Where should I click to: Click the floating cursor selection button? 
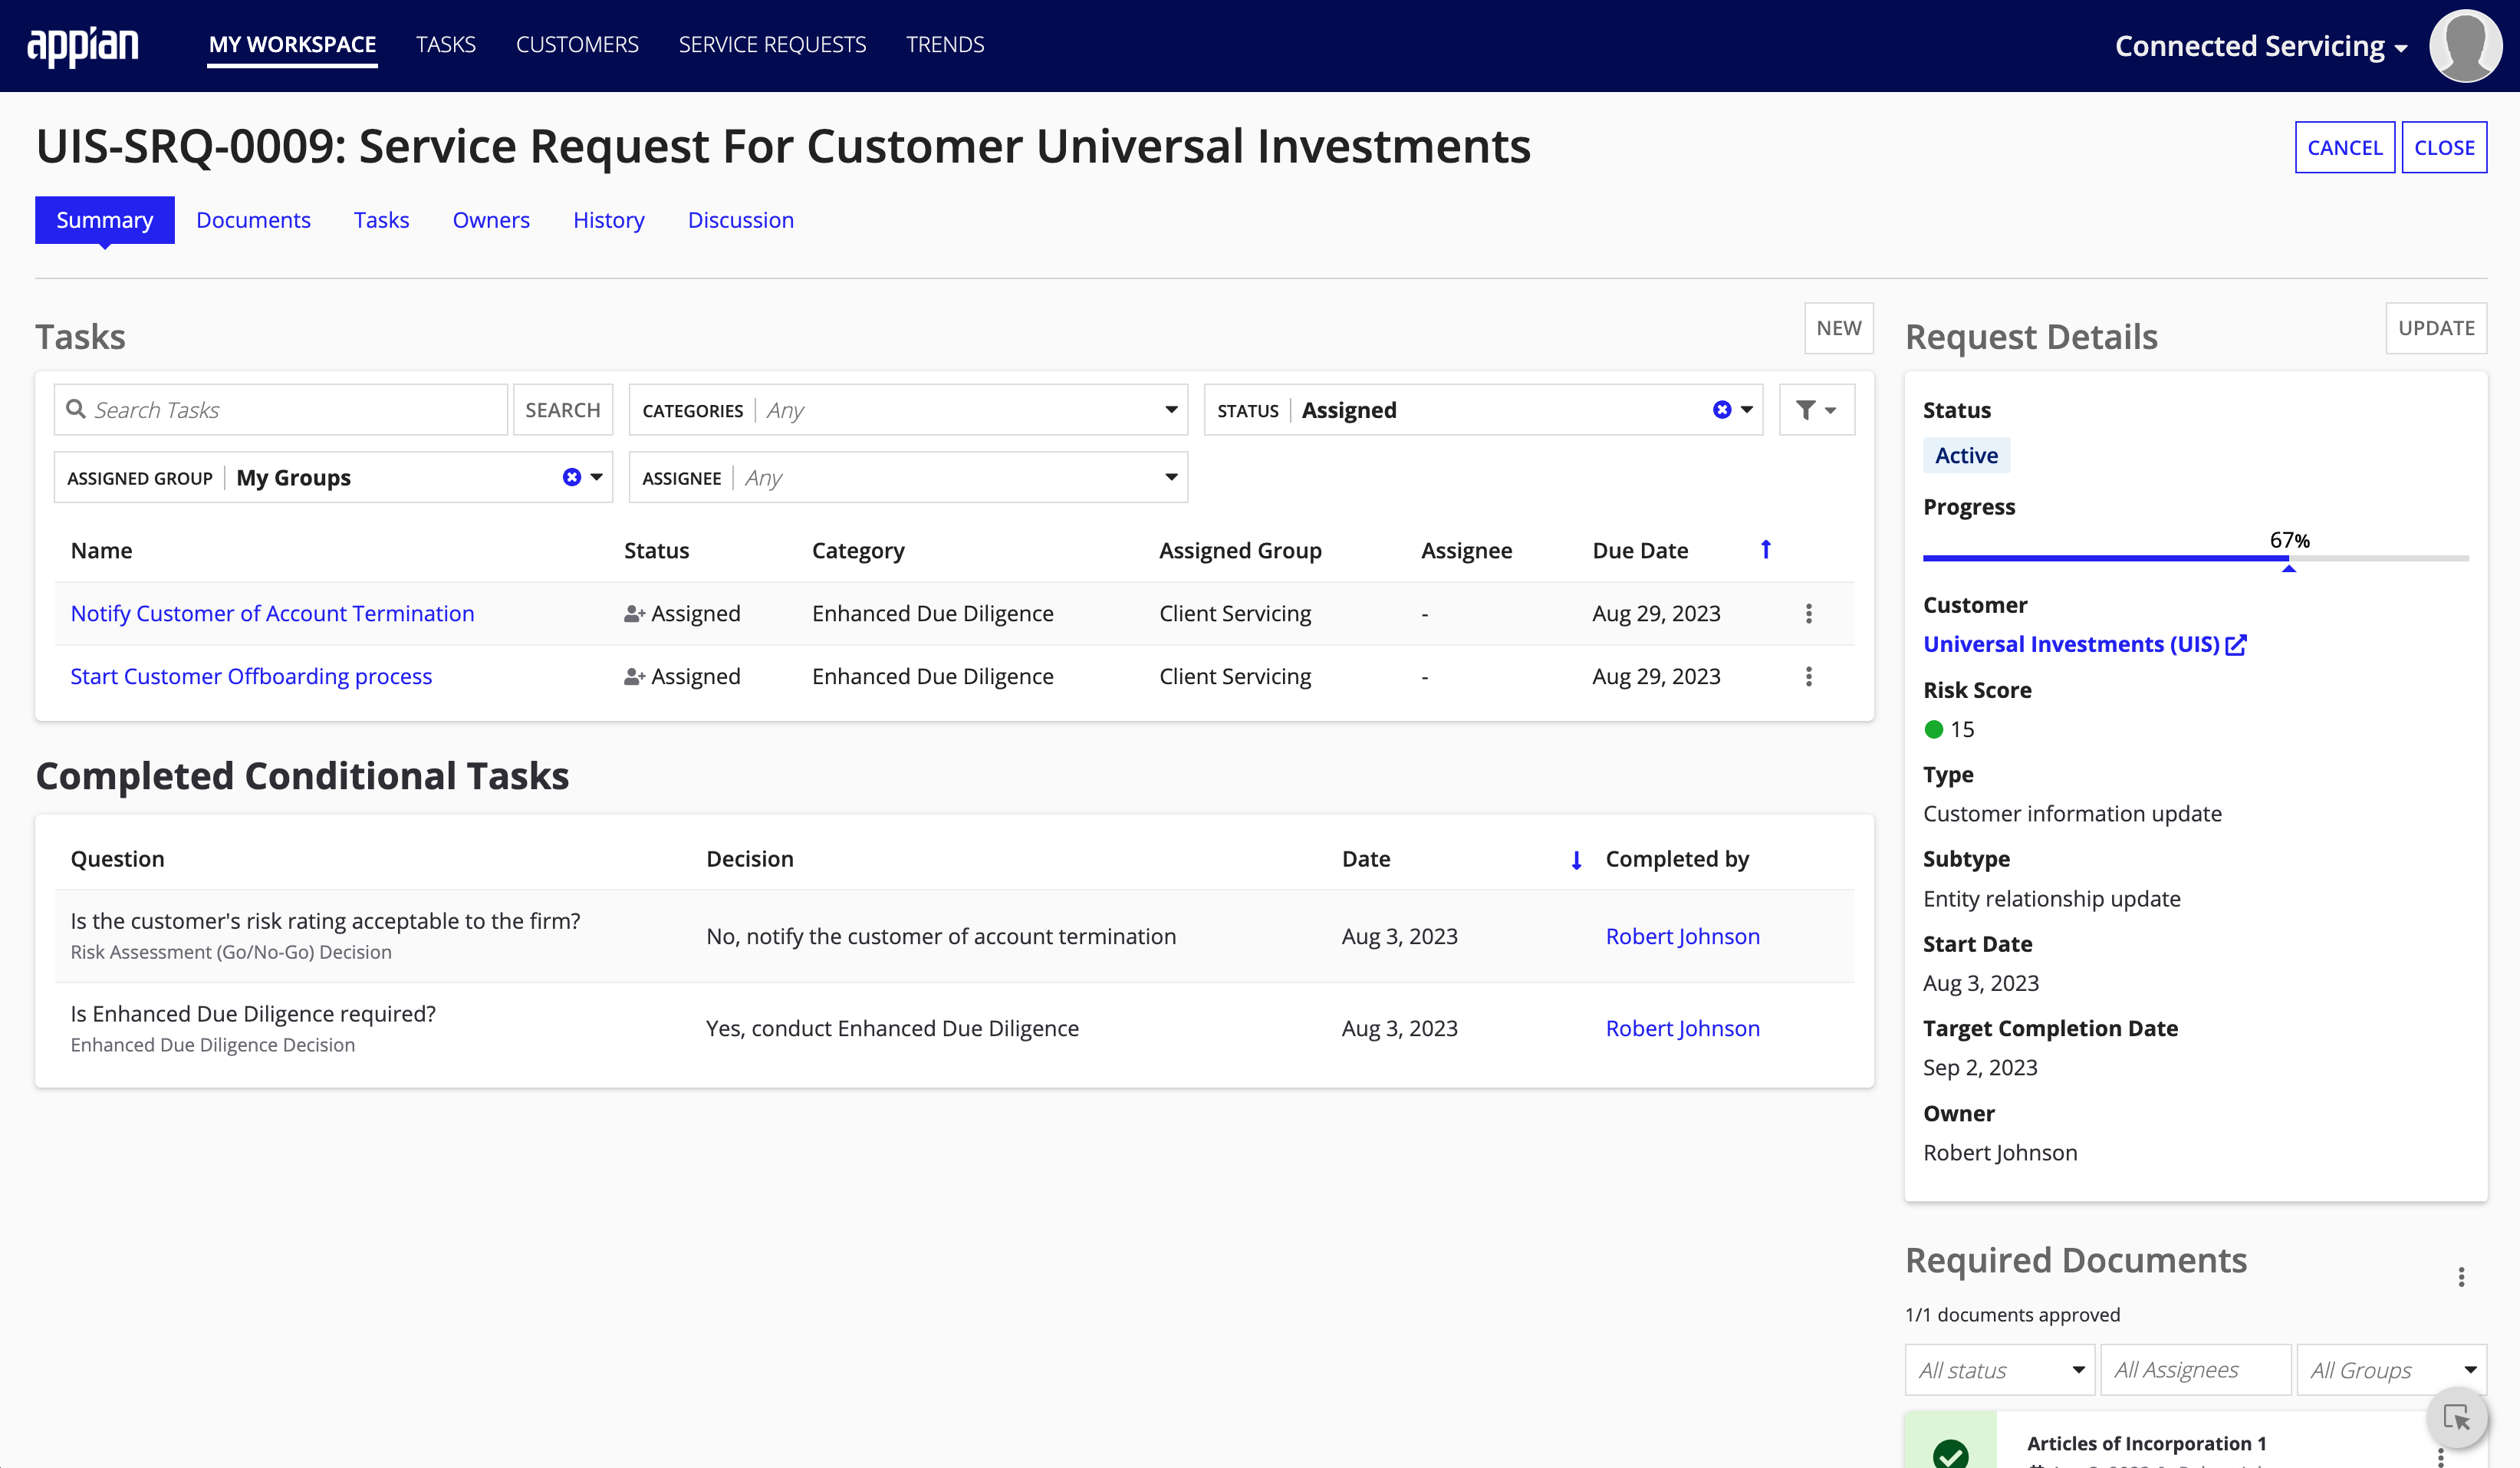point(2457,1417)
